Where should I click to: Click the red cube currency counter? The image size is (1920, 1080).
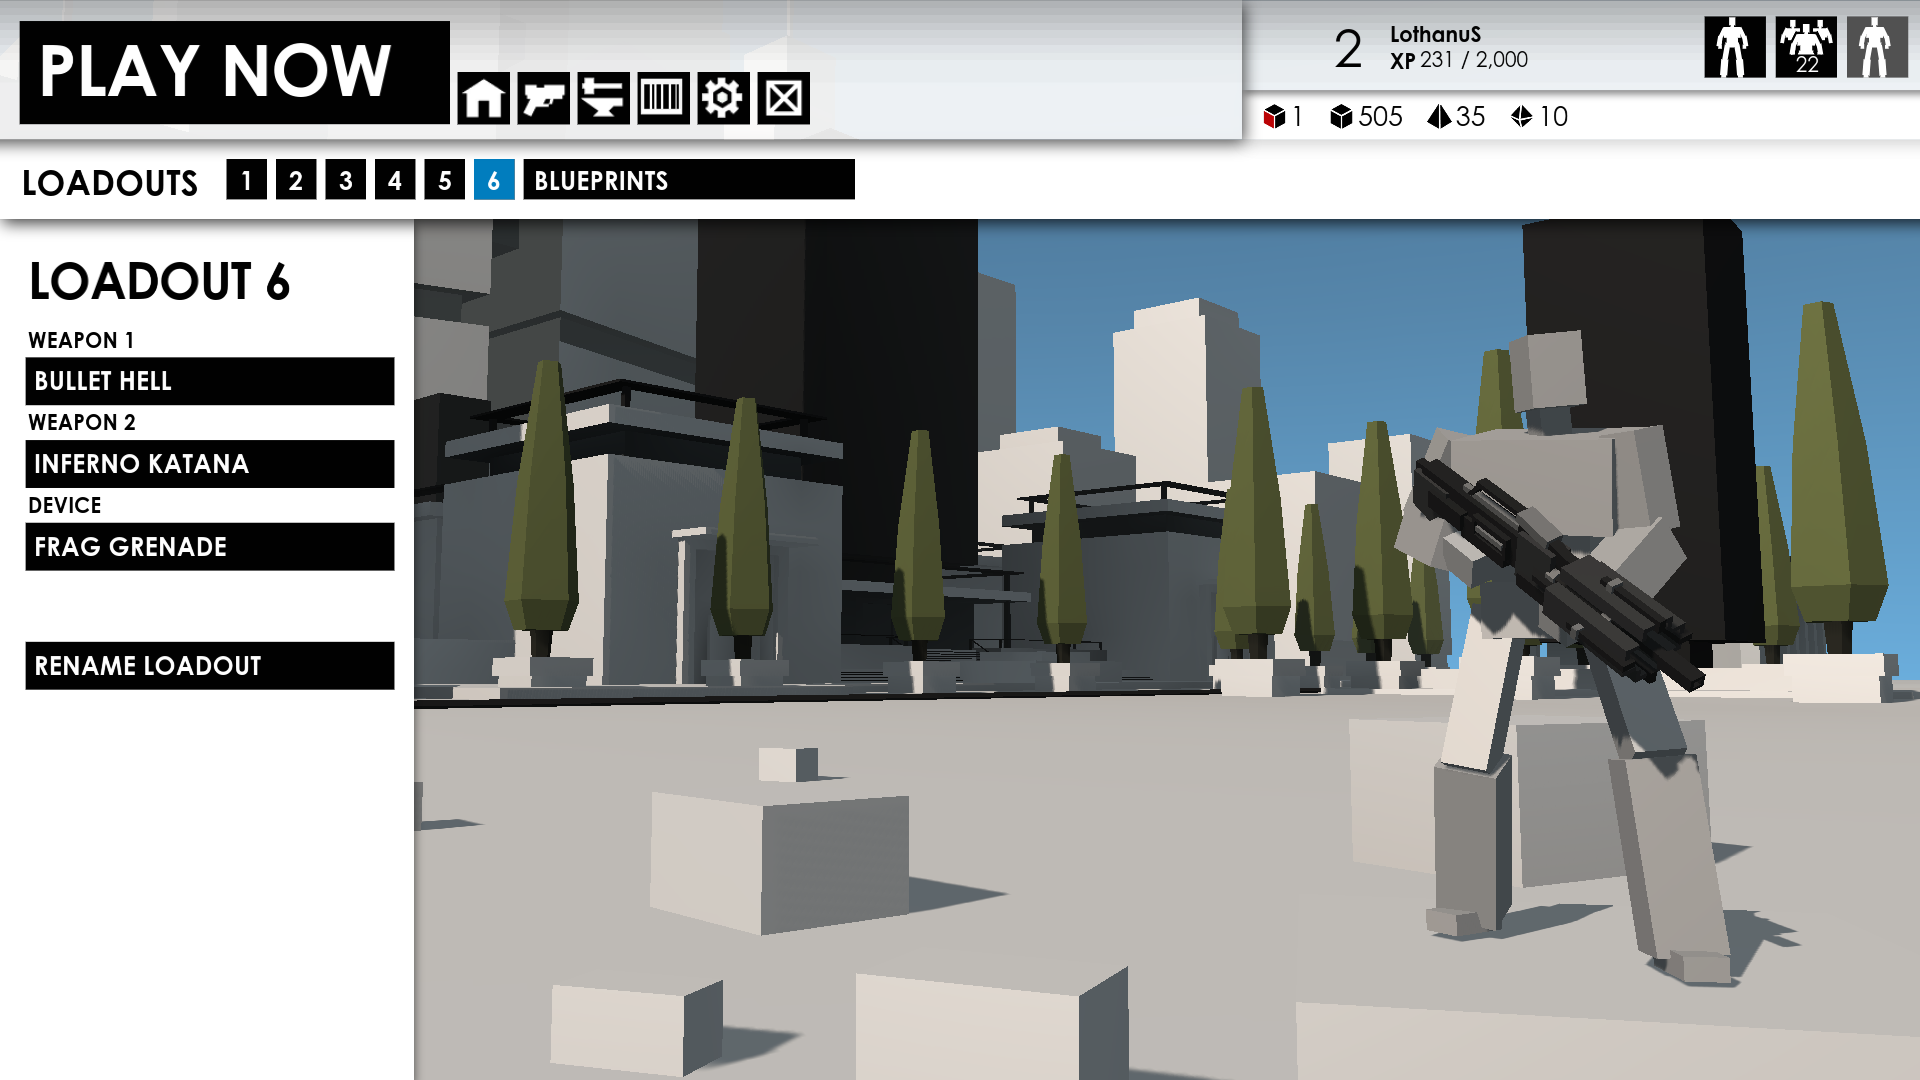coord(1281,117)
